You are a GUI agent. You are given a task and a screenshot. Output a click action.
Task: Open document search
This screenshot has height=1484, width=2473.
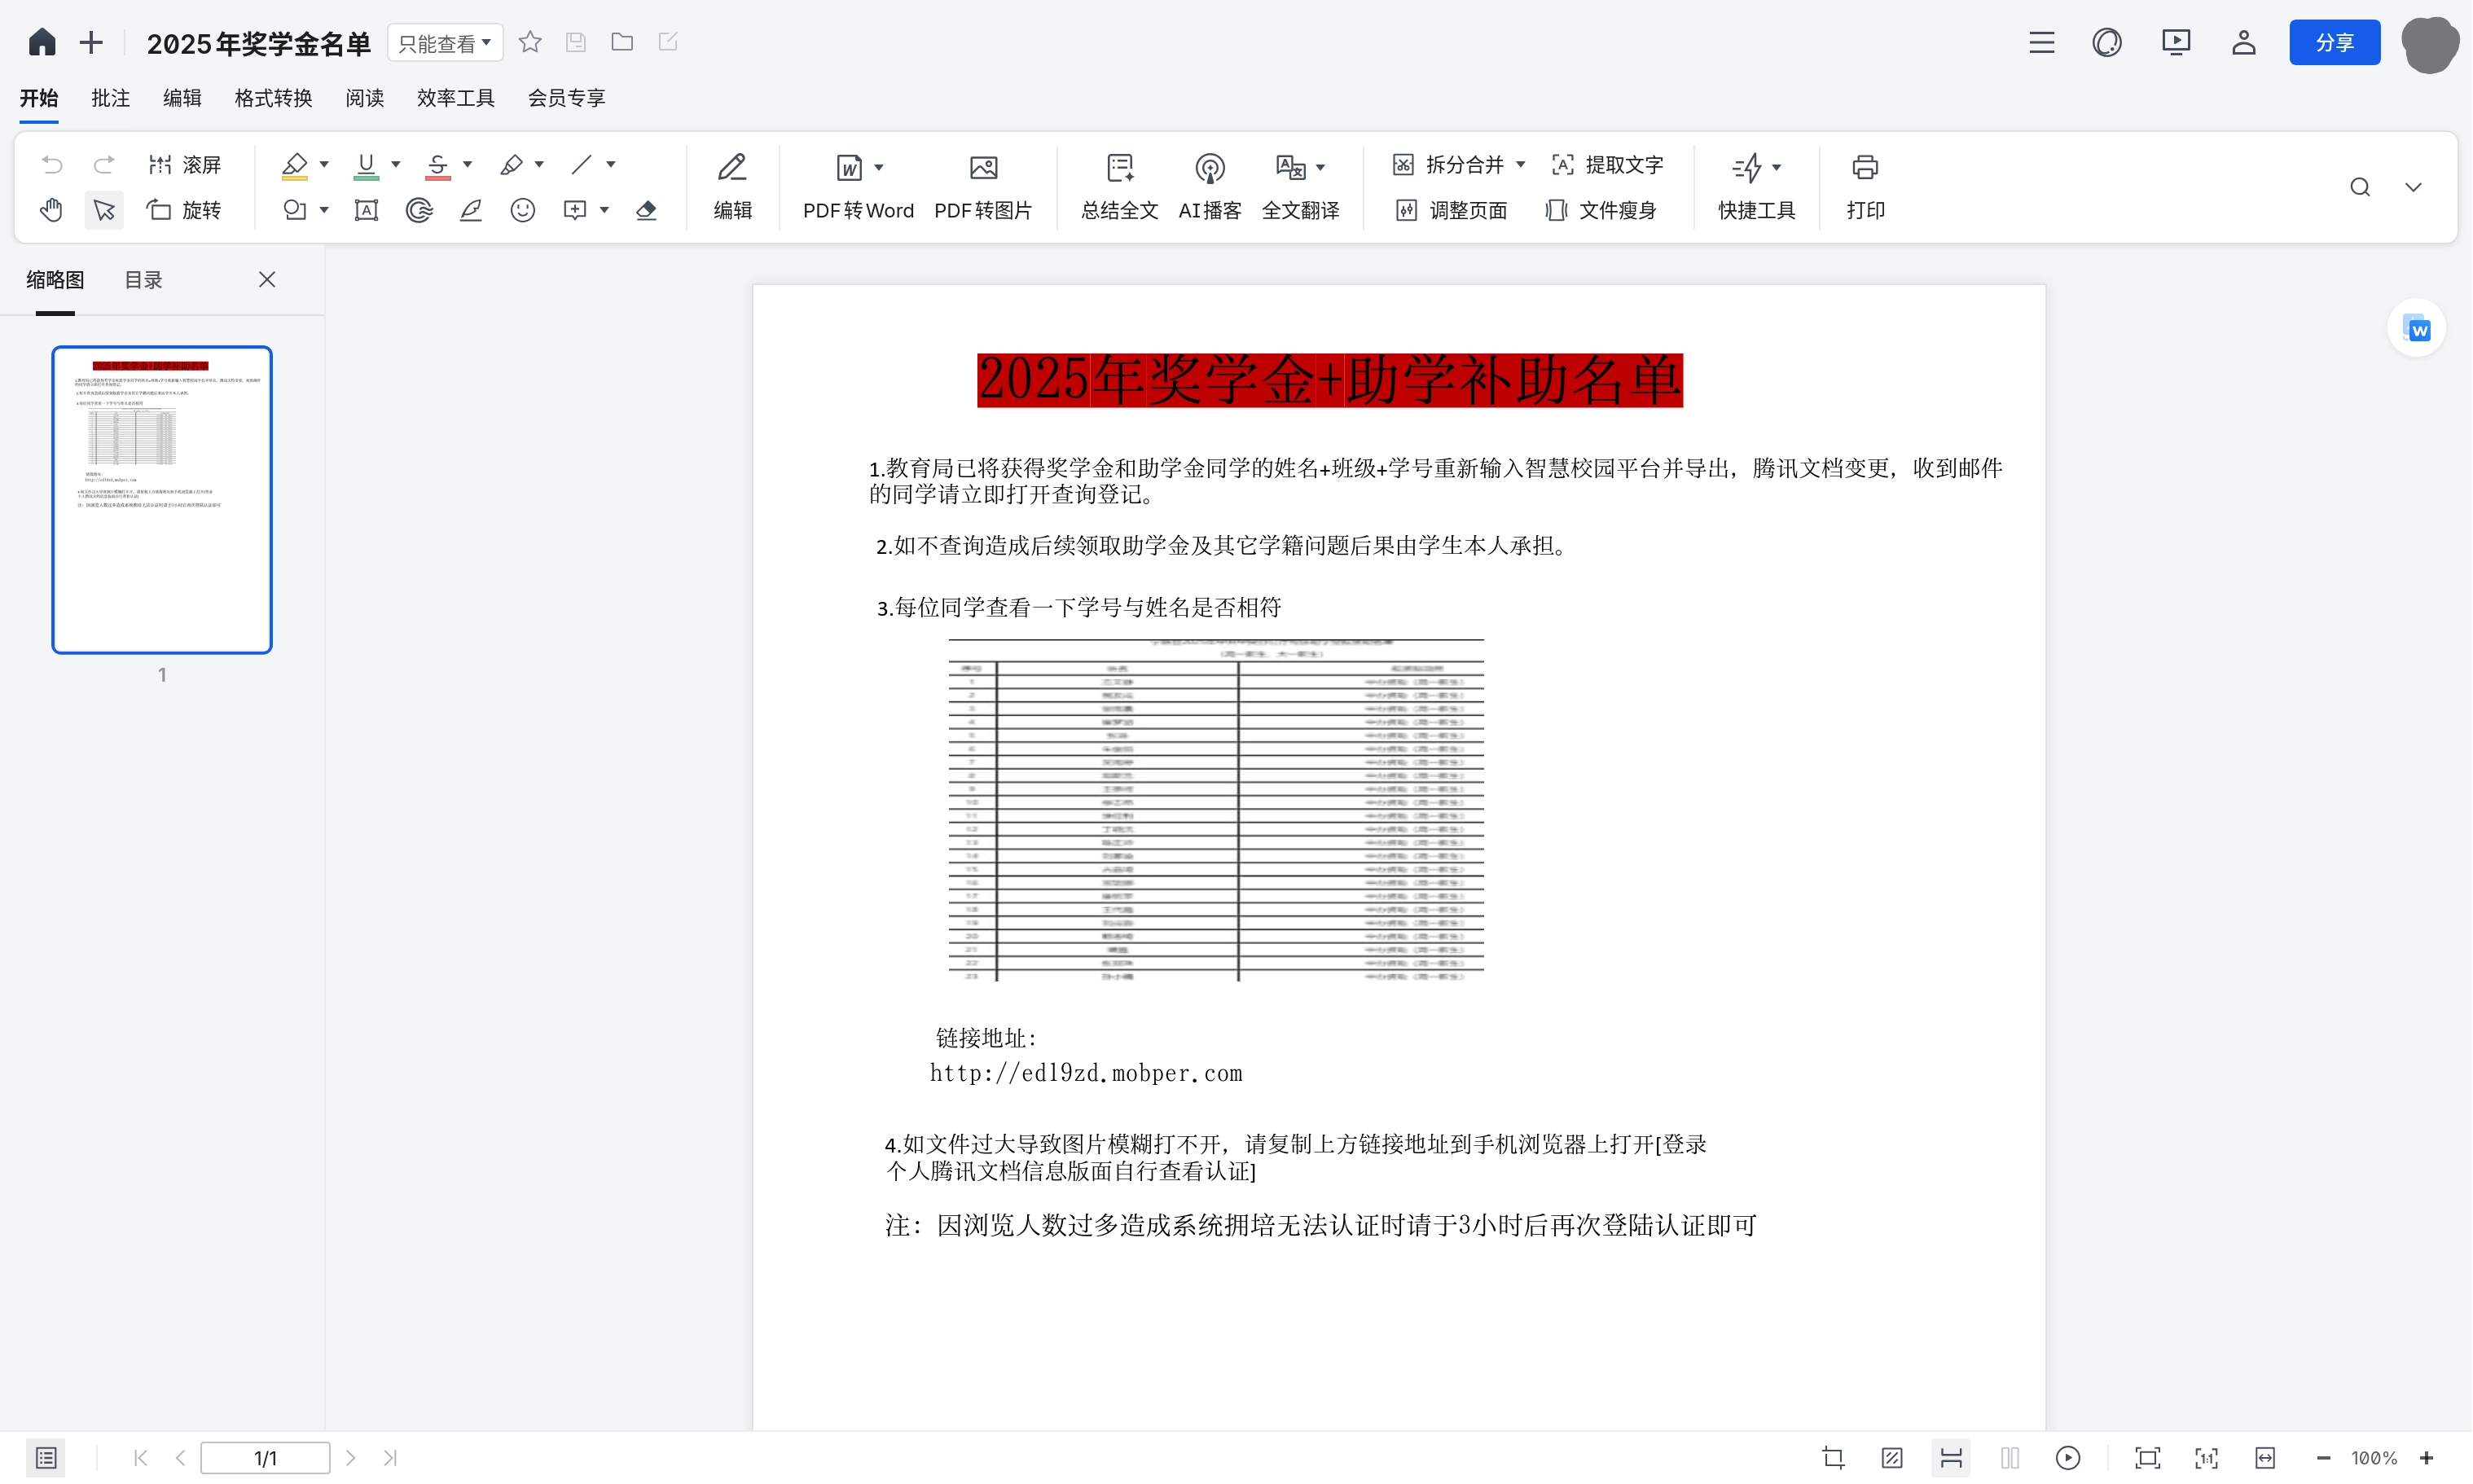(x=2359, y=186)
